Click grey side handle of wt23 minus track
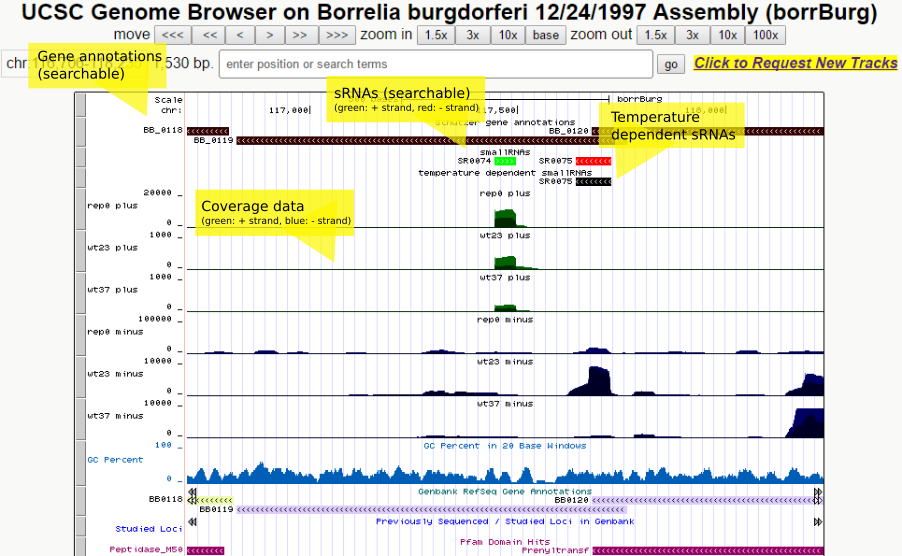Screen dimensions: 902x556 click(x=81, y=377)
